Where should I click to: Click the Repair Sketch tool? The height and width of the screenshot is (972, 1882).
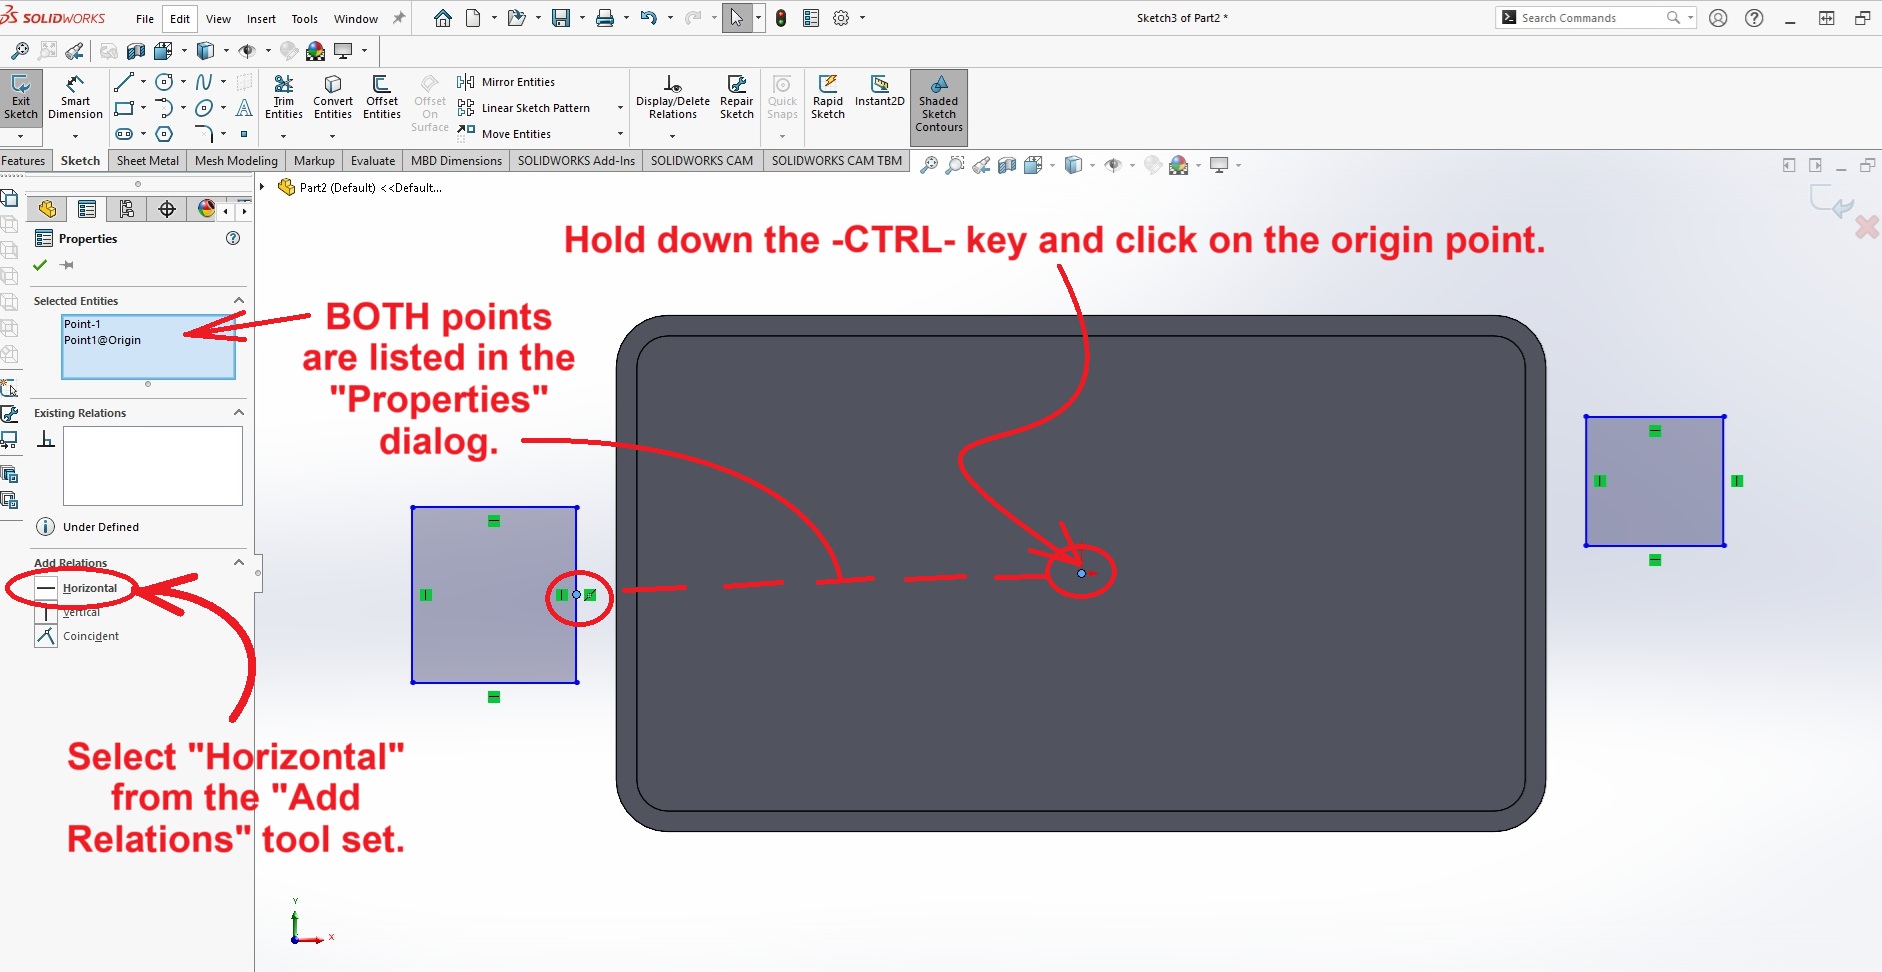(x=737, y=97)
